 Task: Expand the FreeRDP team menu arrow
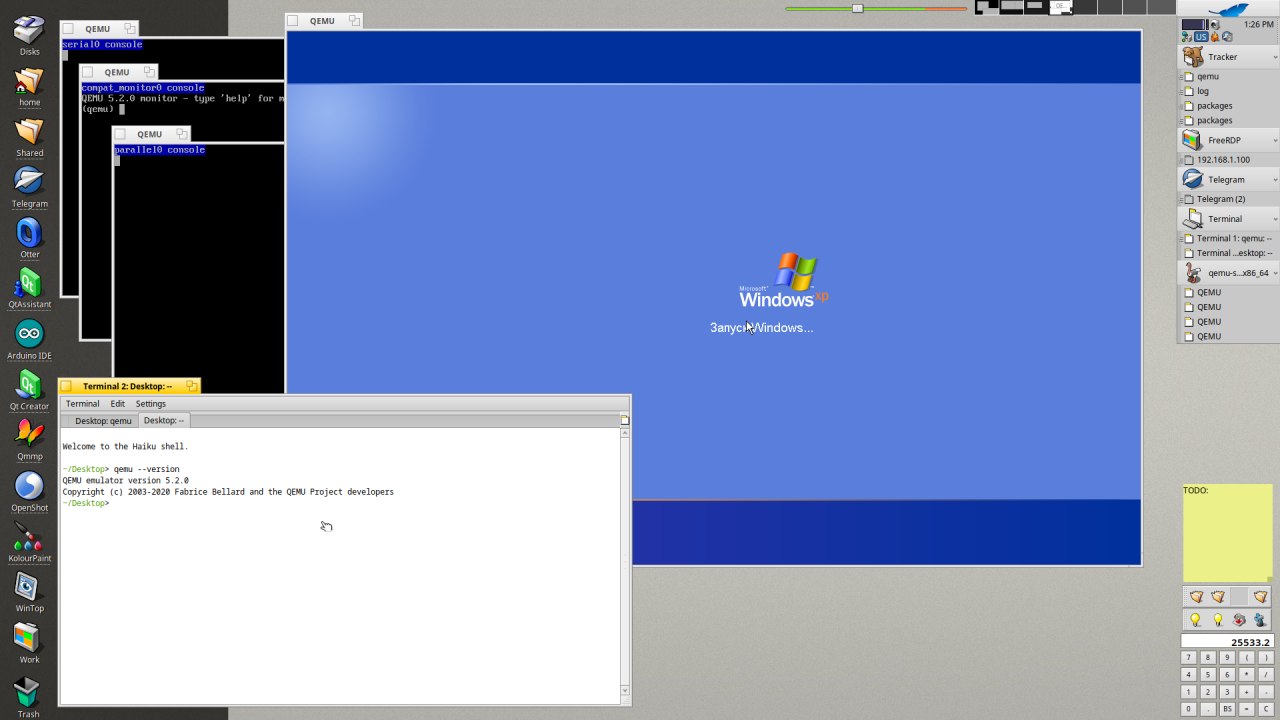click(x=1274, y=140)
